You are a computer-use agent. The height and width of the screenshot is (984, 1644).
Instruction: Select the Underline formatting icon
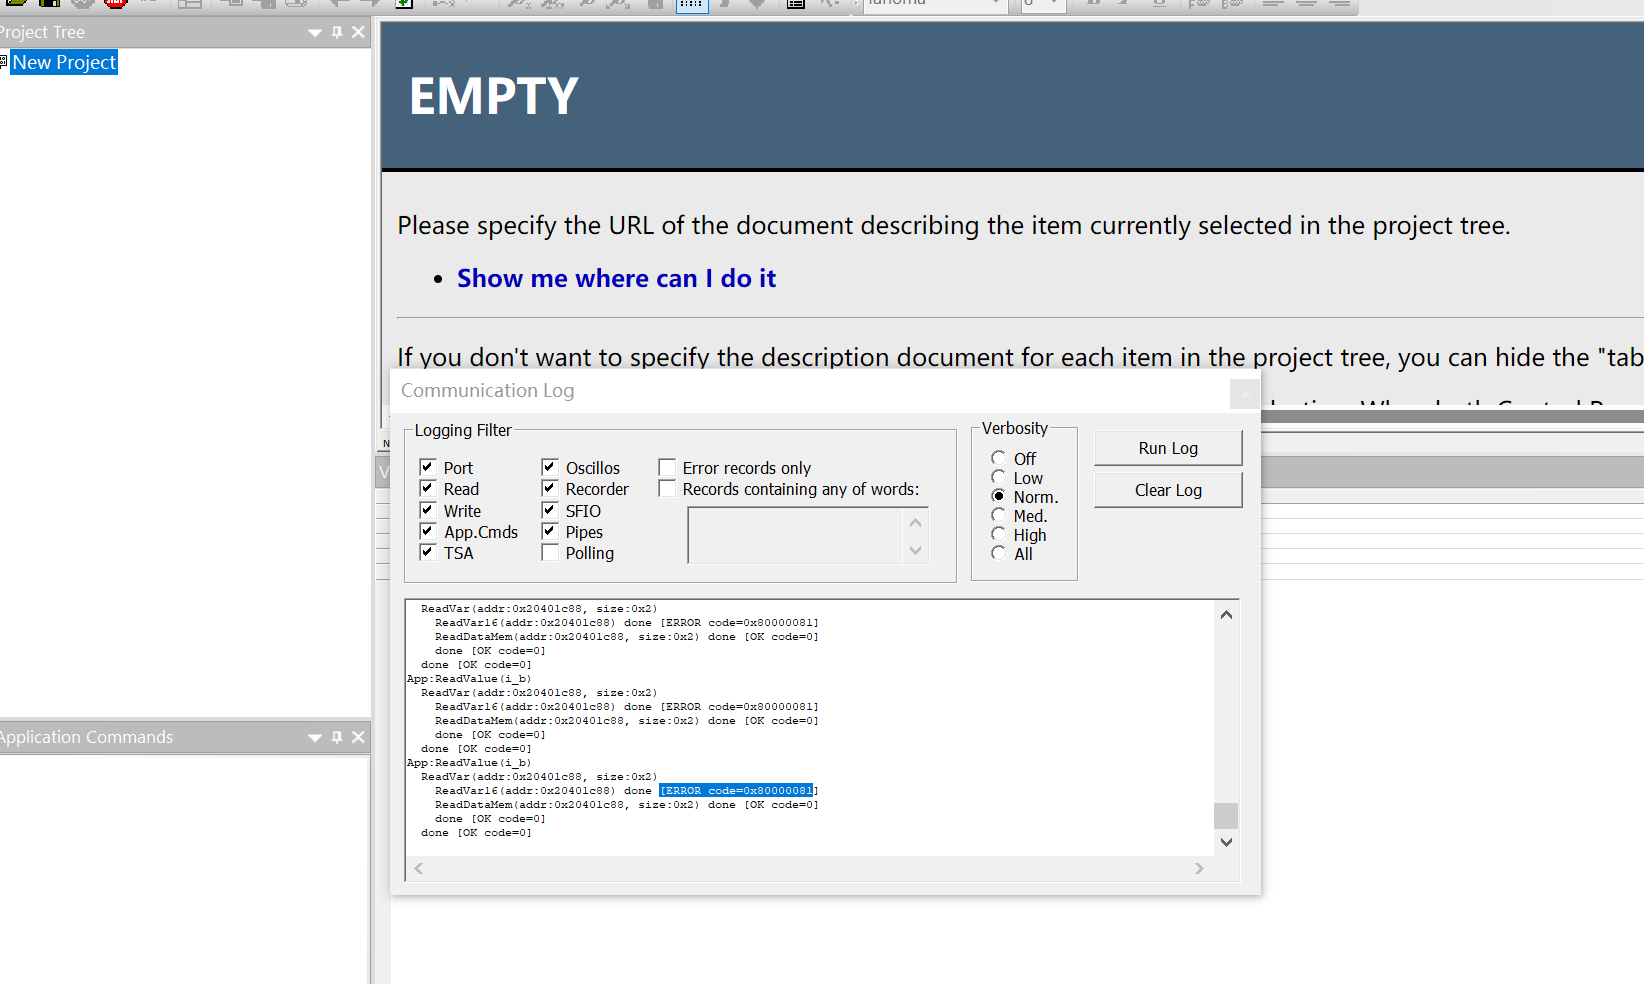pyautogui.click(x=1159, y=5)
